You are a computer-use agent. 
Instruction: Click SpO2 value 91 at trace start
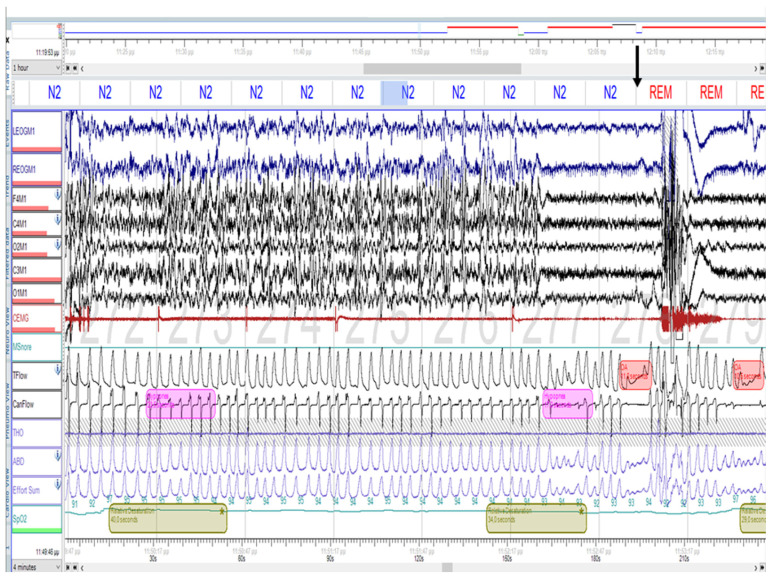tap(75, 504)
